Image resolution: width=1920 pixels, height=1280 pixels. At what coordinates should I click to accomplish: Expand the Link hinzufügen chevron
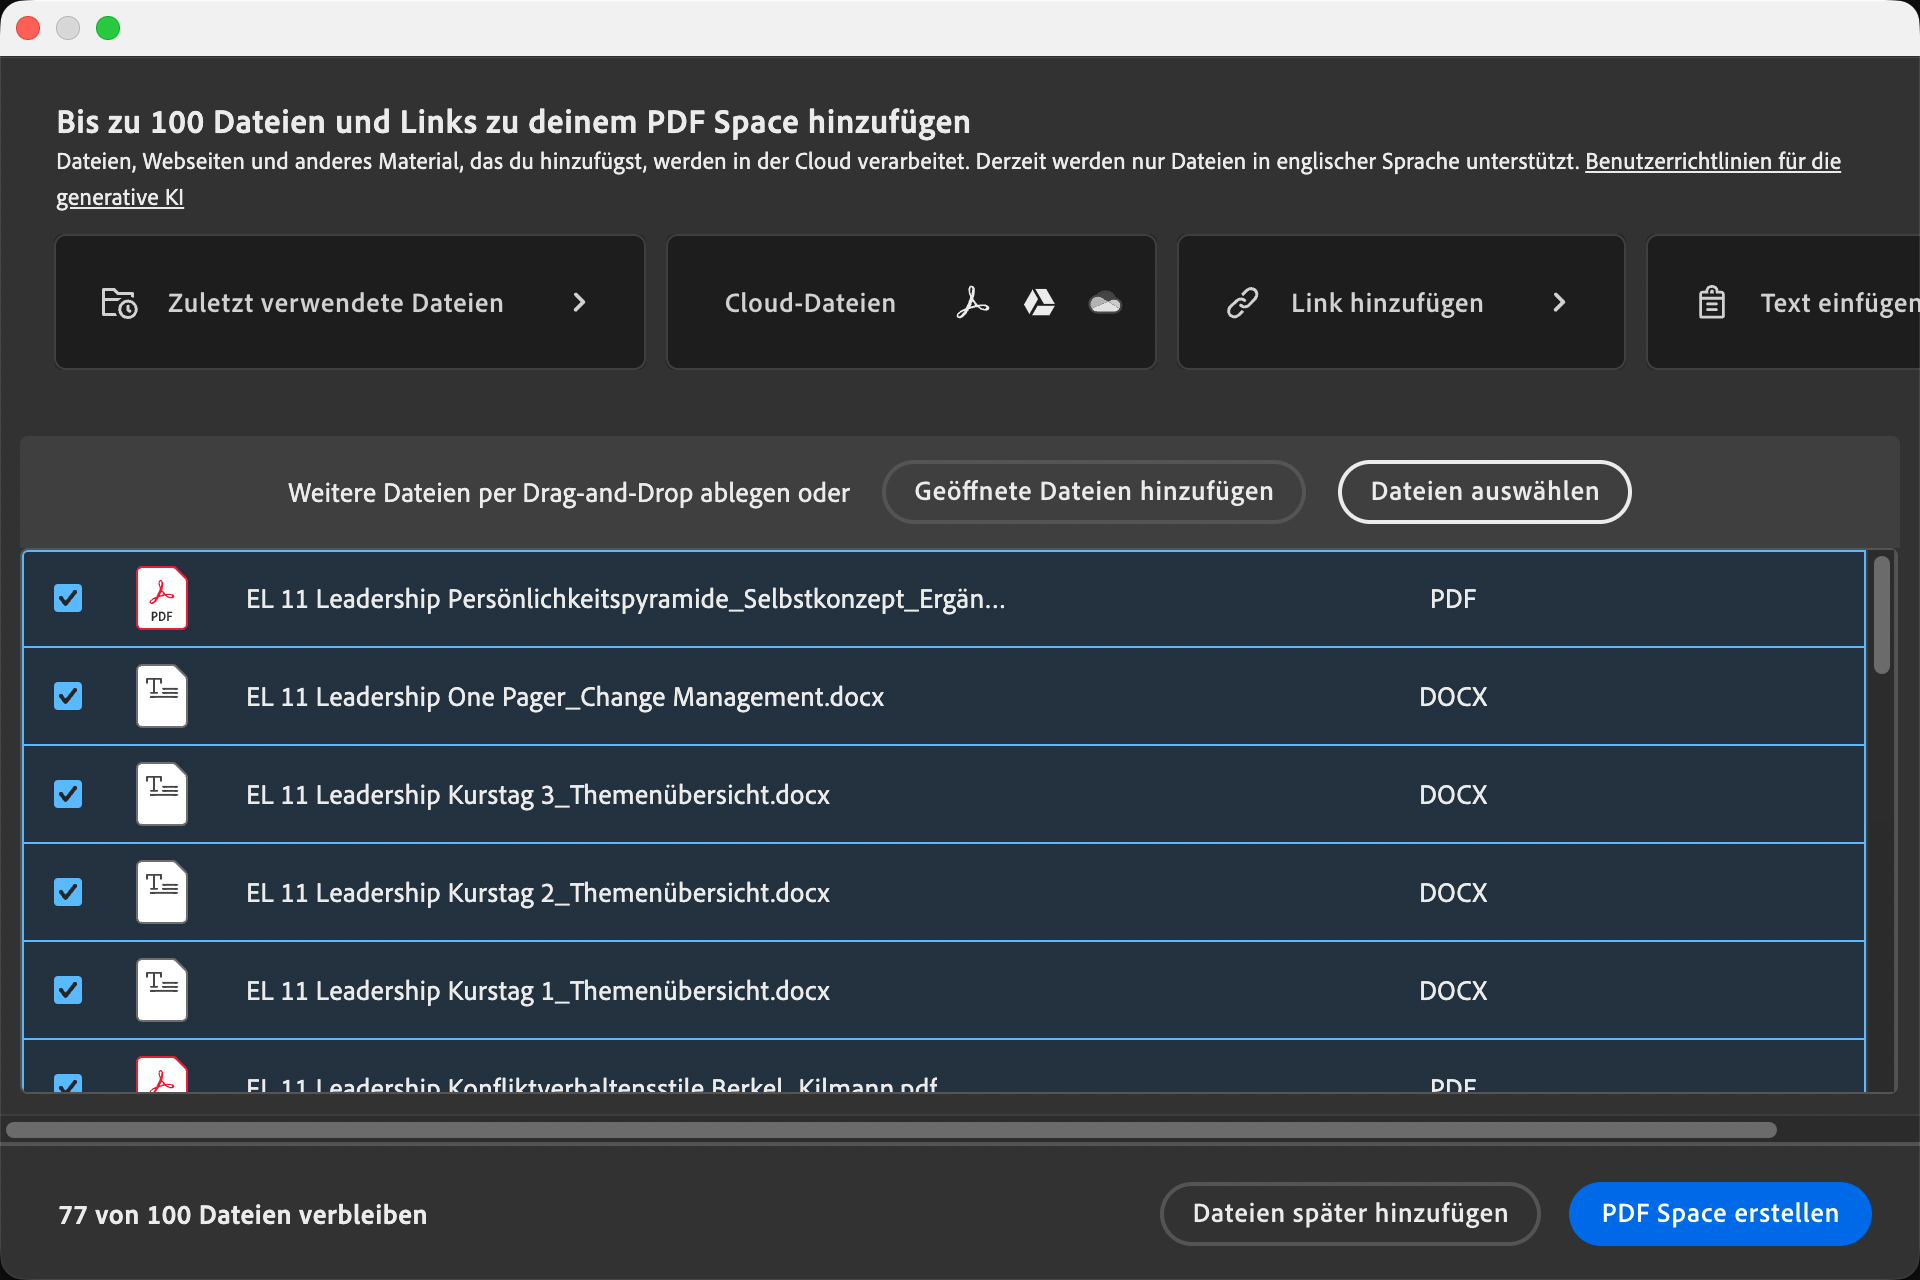tap(1559, 302)
